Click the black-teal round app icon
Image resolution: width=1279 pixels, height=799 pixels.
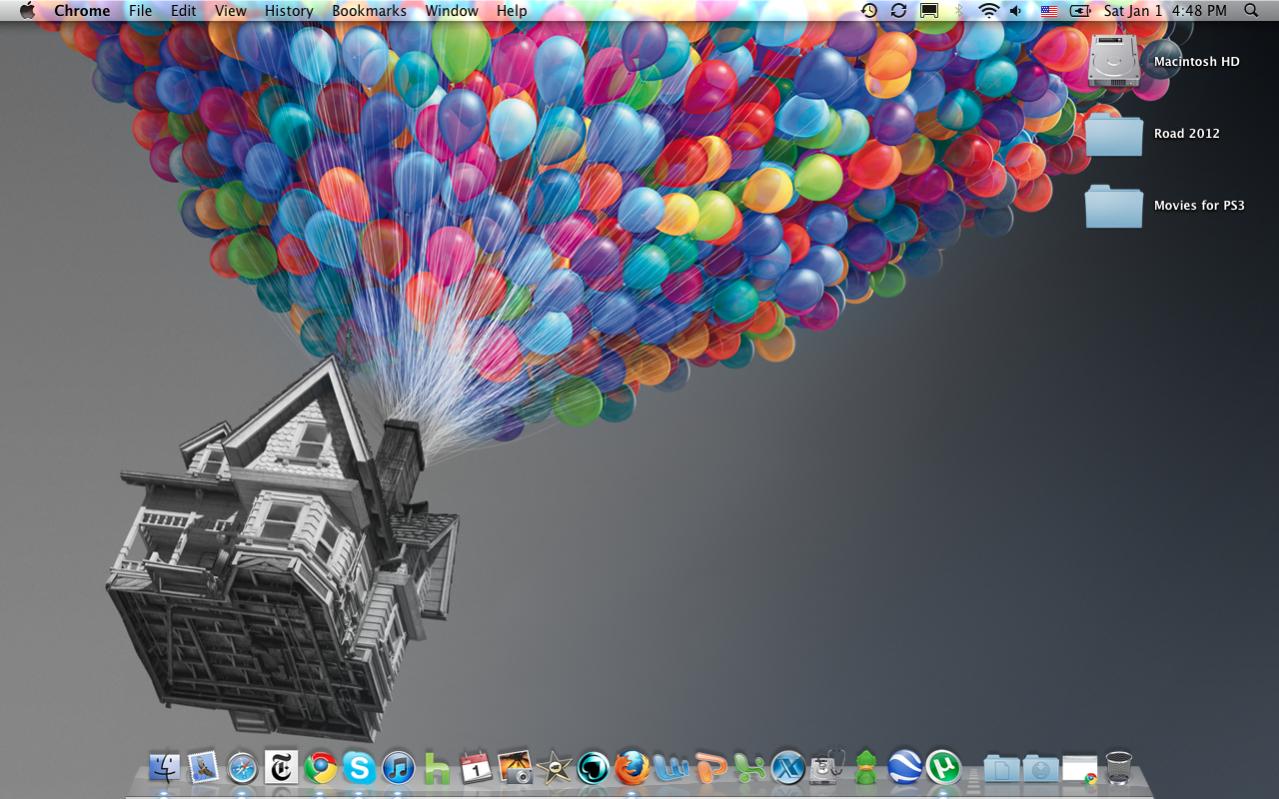593,768
